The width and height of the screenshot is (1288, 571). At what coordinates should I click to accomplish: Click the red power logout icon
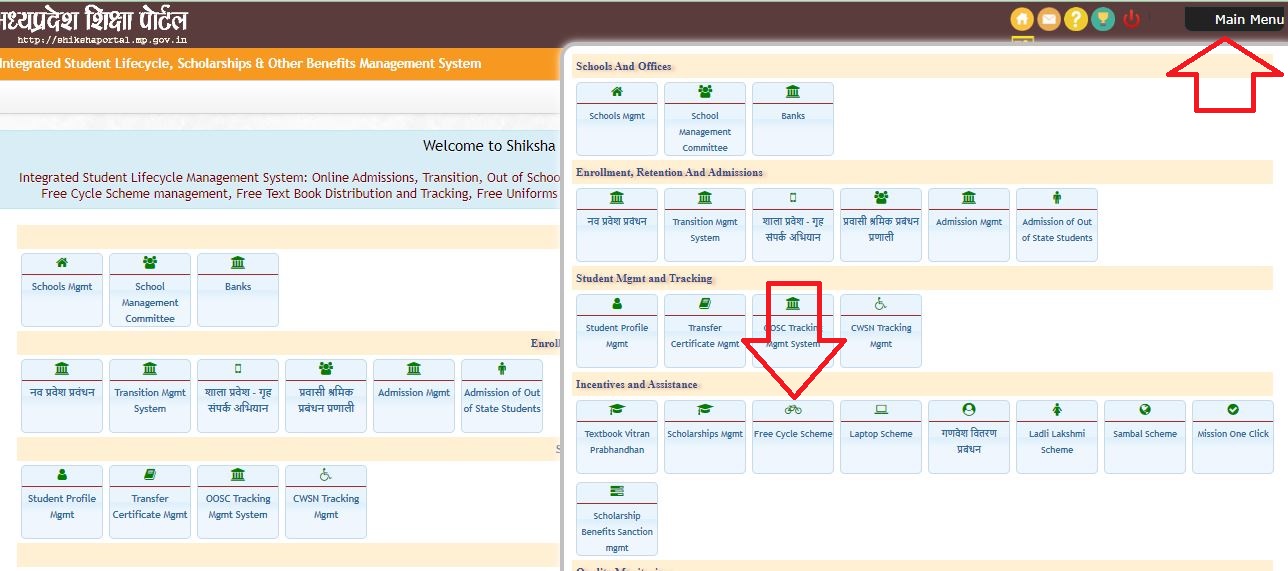coord(1132,19)
